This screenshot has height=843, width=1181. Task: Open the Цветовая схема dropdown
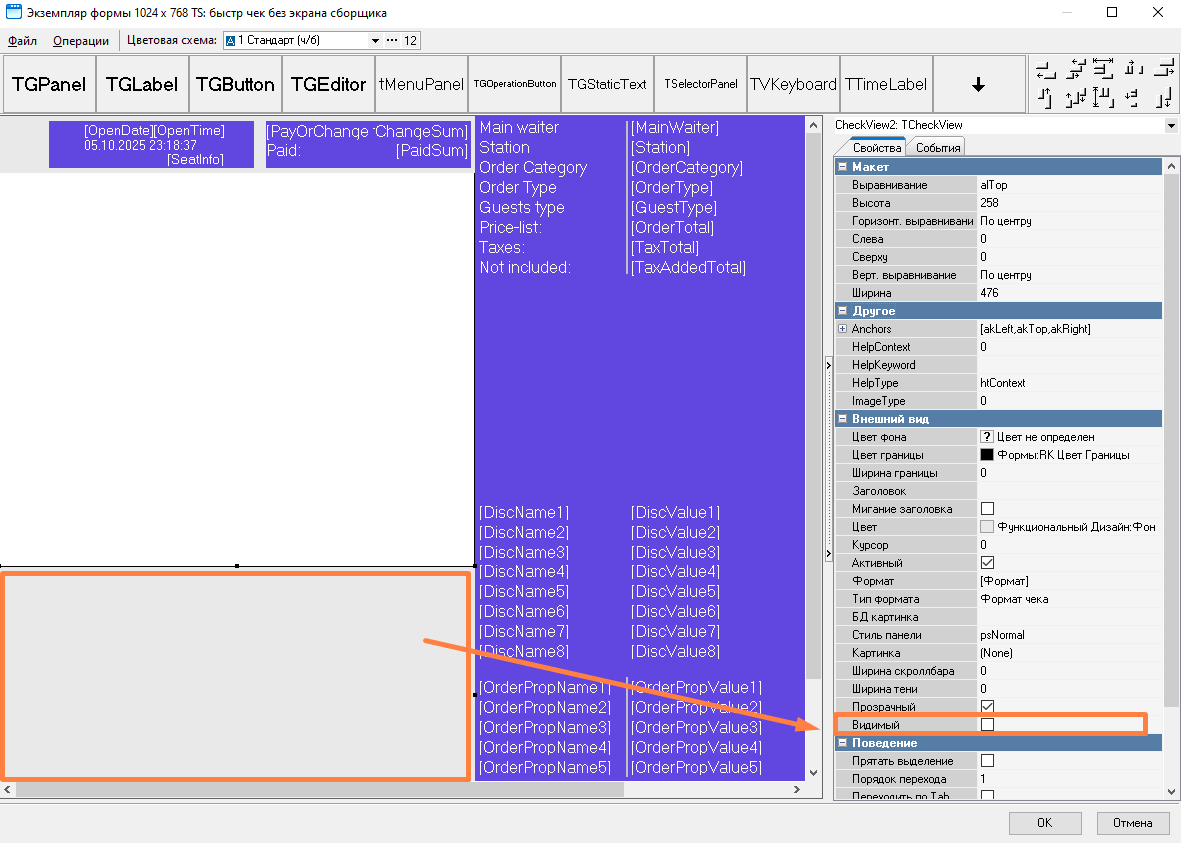pos(376,41)
